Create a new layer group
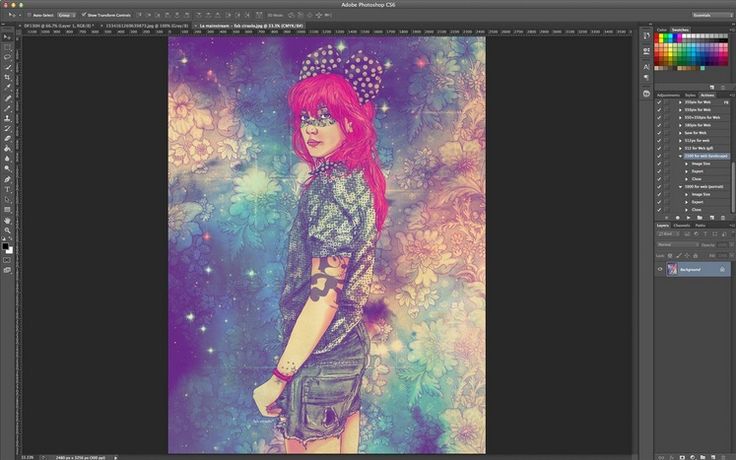The width and height of the screenshot is (736, 460). [x=703, y=456]
